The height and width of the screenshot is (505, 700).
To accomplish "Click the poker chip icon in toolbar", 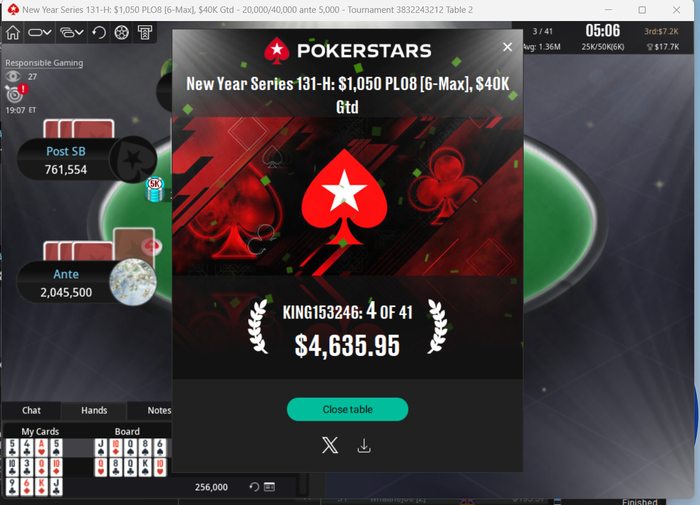I will (121, 33).
